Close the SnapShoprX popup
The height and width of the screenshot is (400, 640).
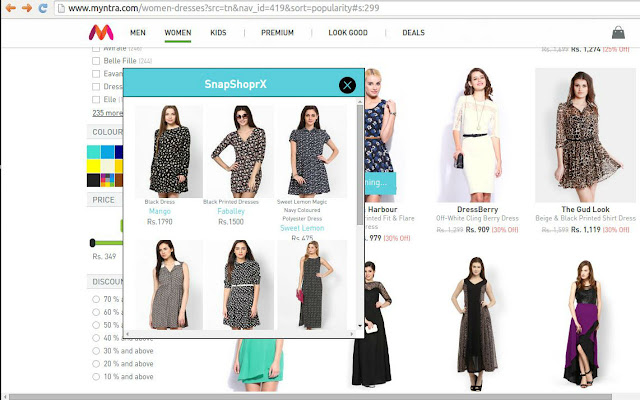pyautogui.click(x=347, y=85)
